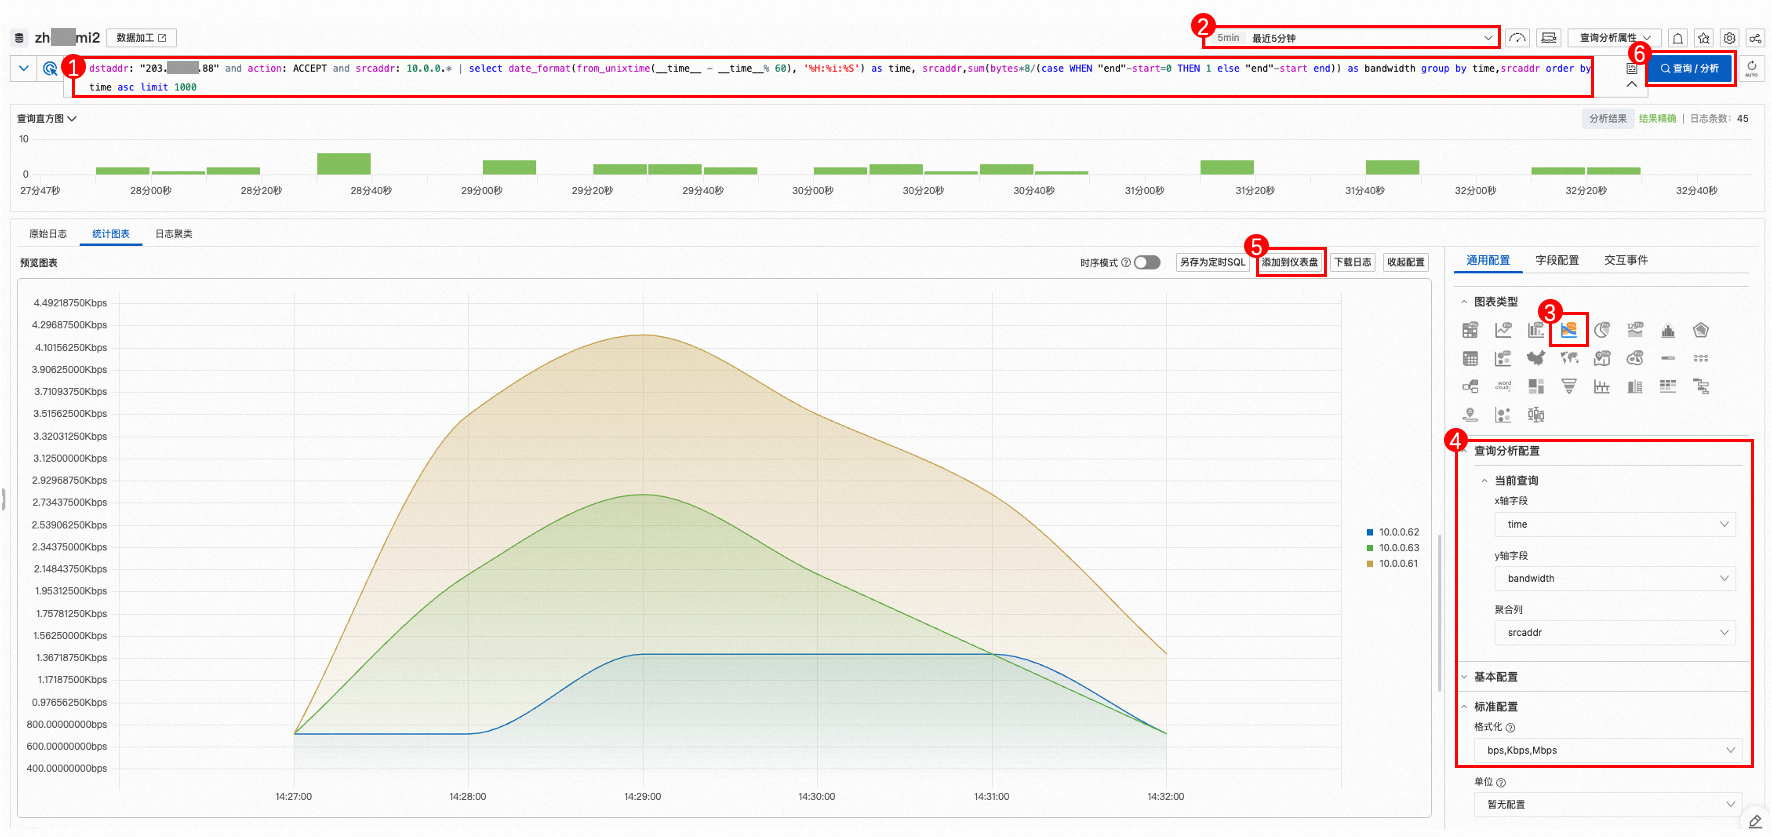Select the Gantt chart type icon

point(1701,386)
